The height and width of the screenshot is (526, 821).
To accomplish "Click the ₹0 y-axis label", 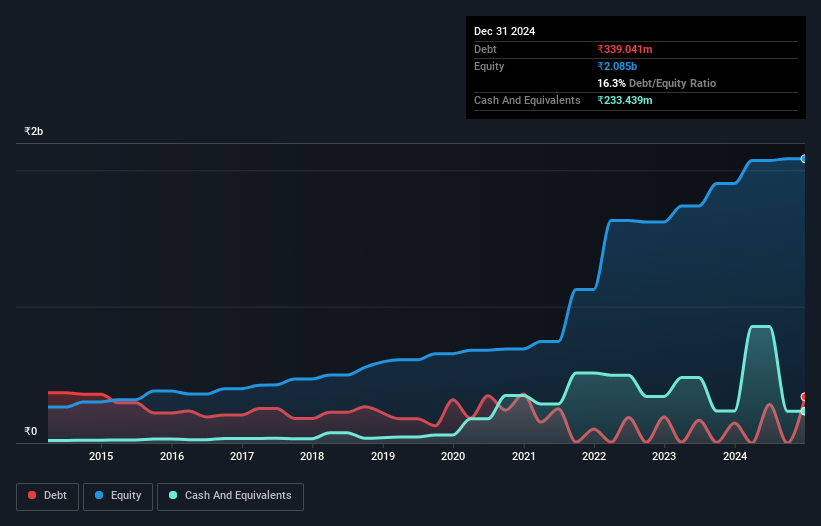I will [30, 431].
